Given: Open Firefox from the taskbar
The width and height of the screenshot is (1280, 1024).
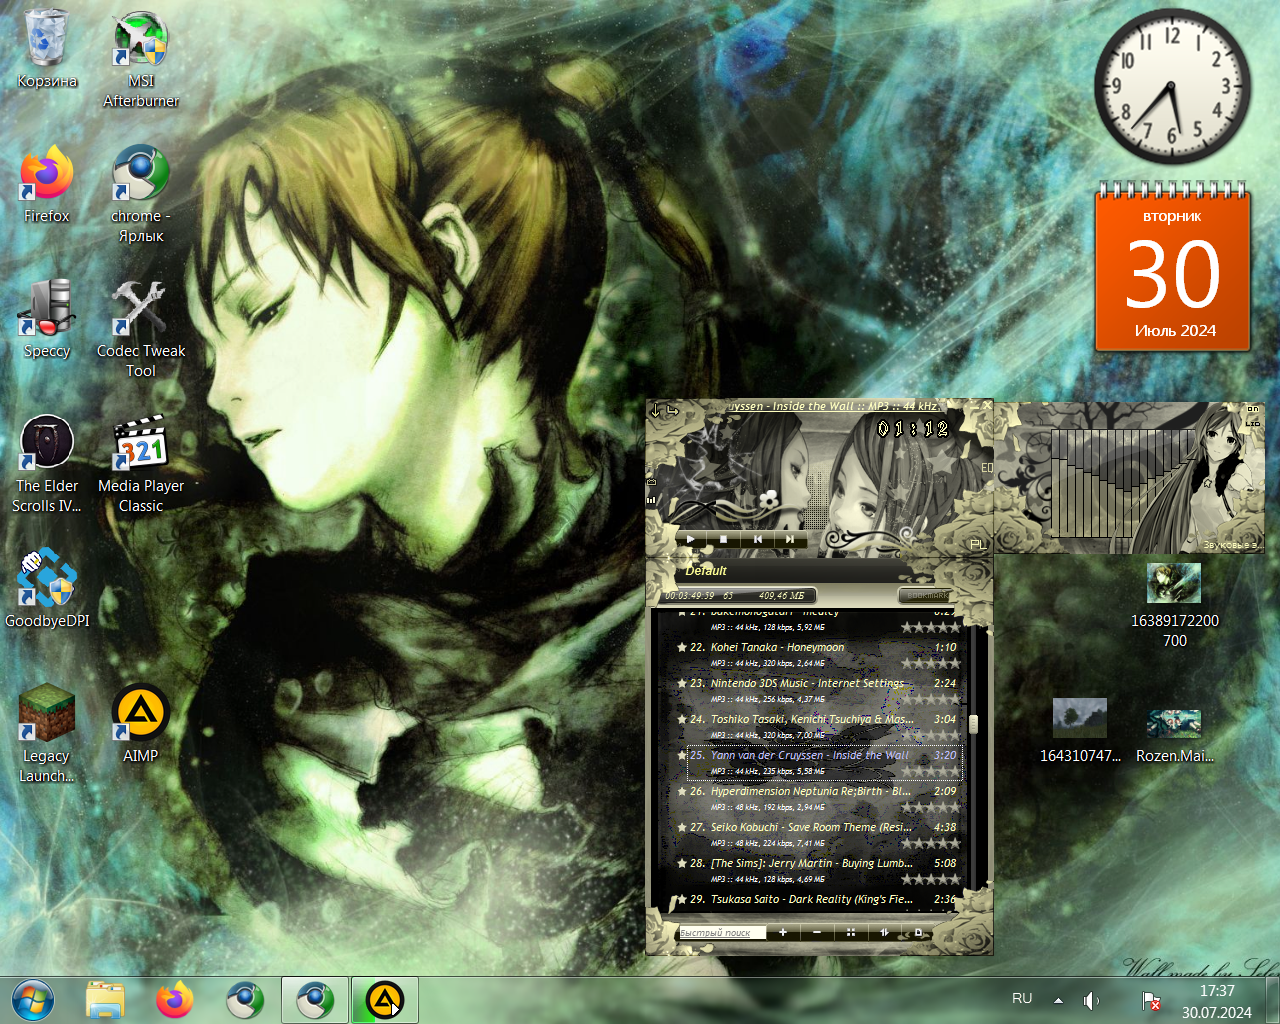Looking at the screenshot, I should tap(175, 1000).
